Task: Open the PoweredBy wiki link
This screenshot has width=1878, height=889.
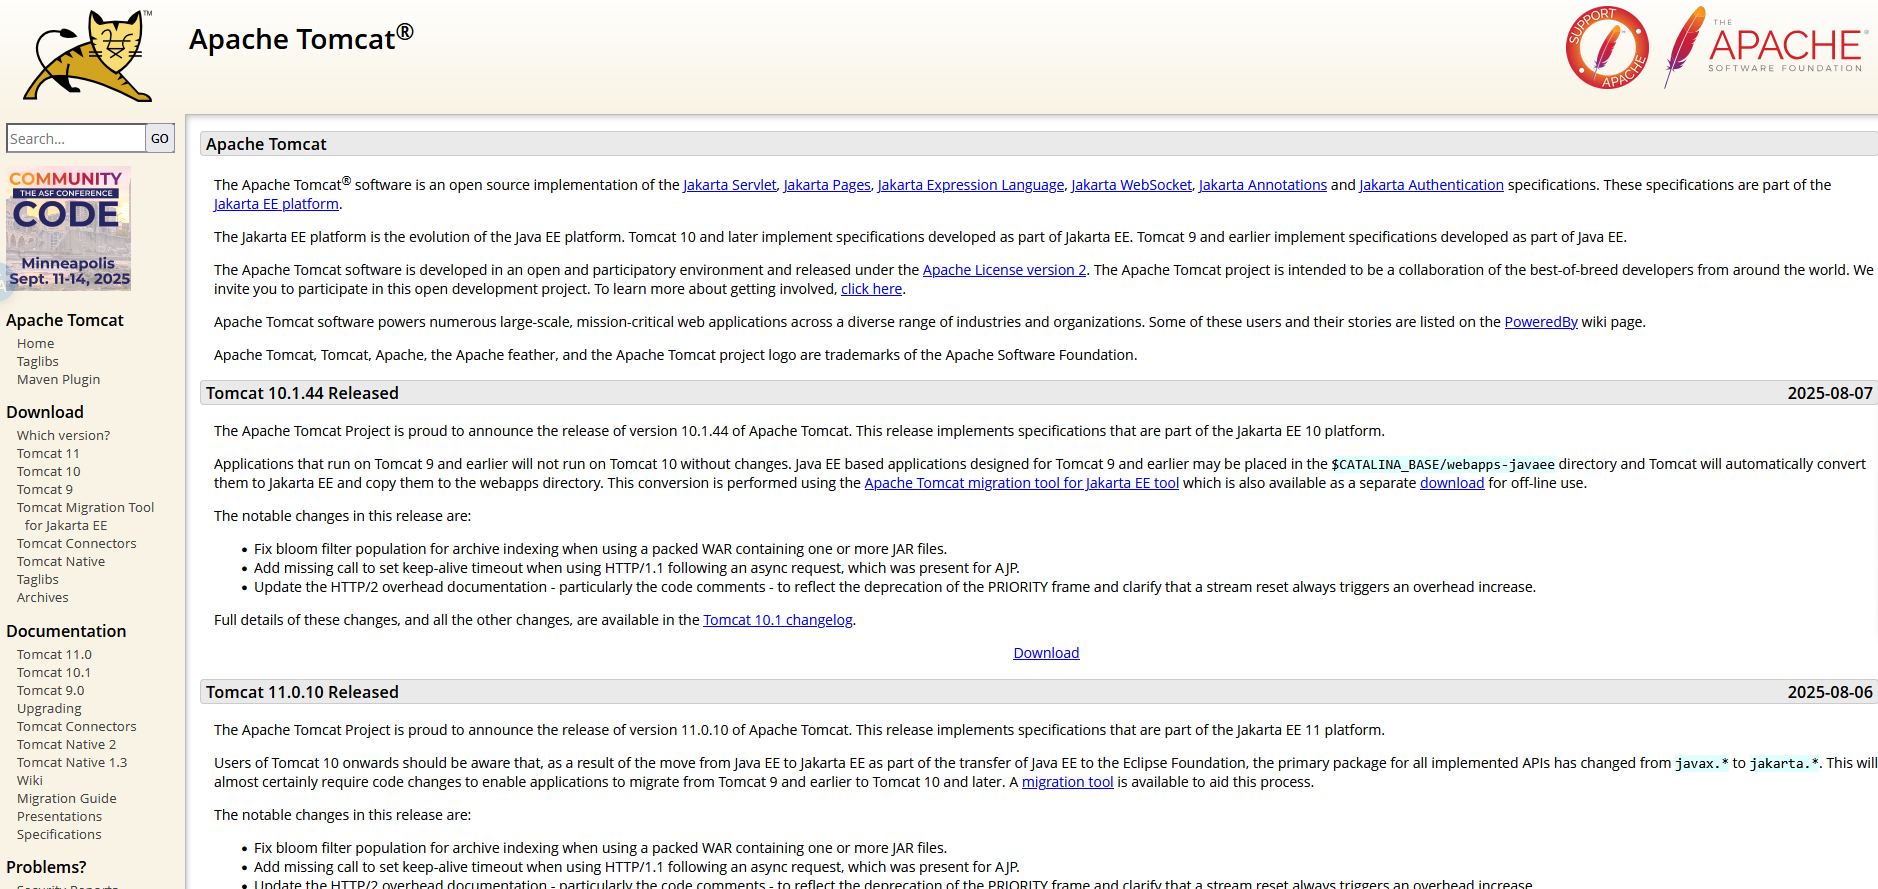Action: coord(1541,322)
